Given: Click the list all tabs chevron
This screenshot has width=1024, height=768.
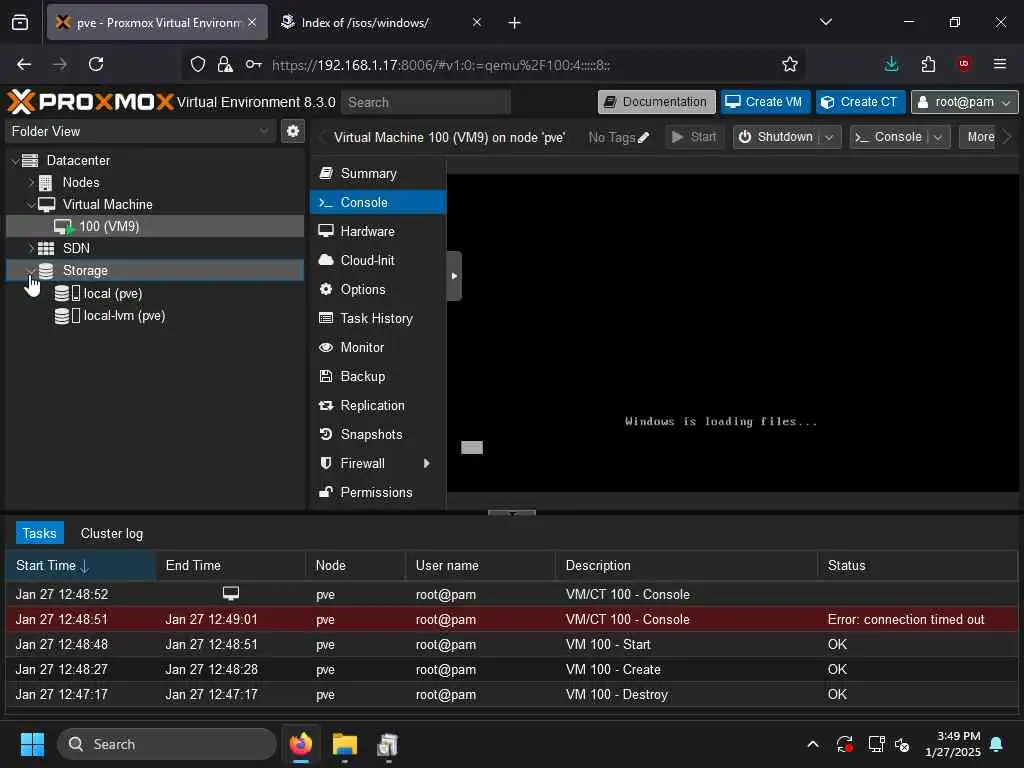Looking at the screenshot, I should [x=825, y=22].
